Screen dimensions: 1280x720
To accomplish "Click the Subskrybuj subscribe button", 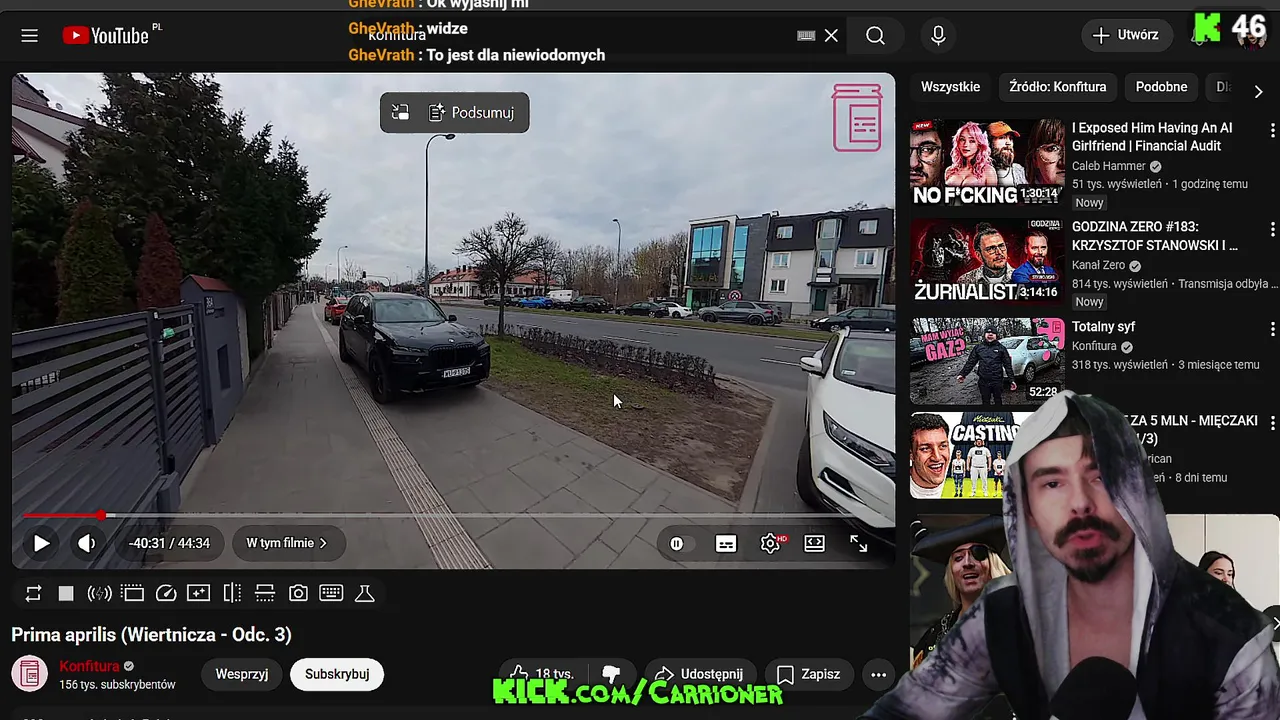I will tap(337, 674).
